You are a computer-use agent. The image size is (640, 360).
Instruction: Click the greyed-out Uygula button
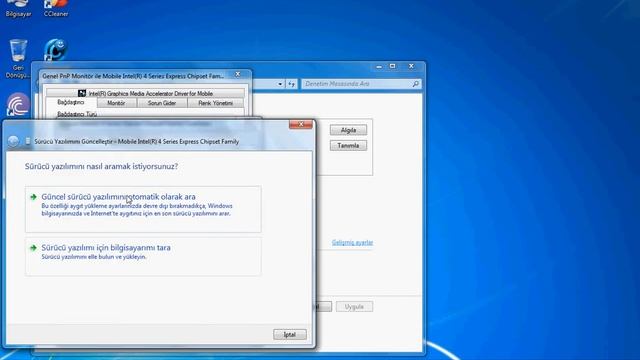[354, 307]
